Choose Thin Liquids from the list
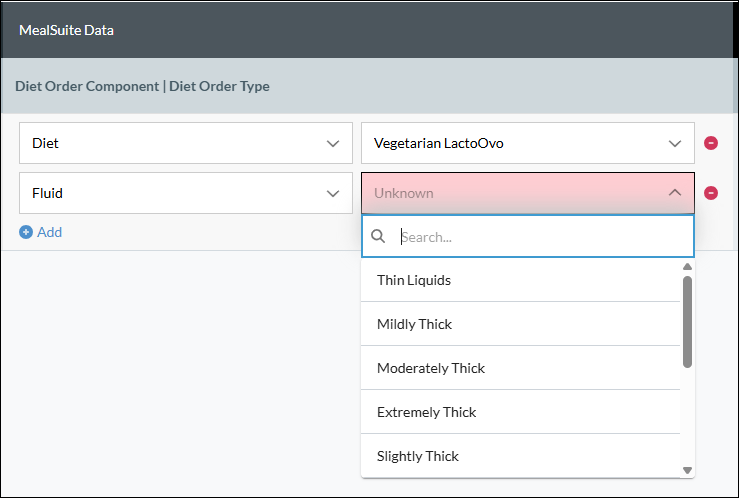 click(520, 280)
